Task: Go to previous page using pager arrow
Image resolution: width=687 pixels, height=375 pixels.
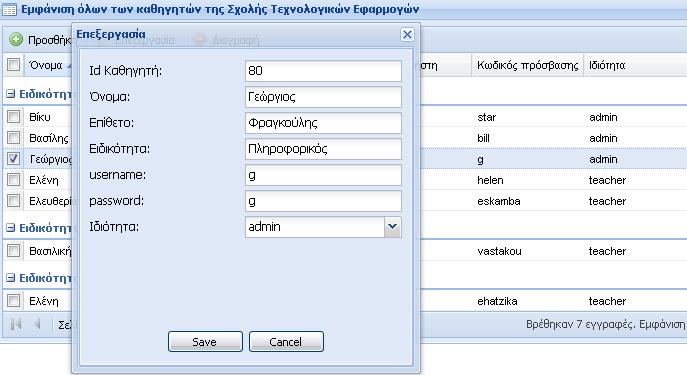Action: (37, 324)
